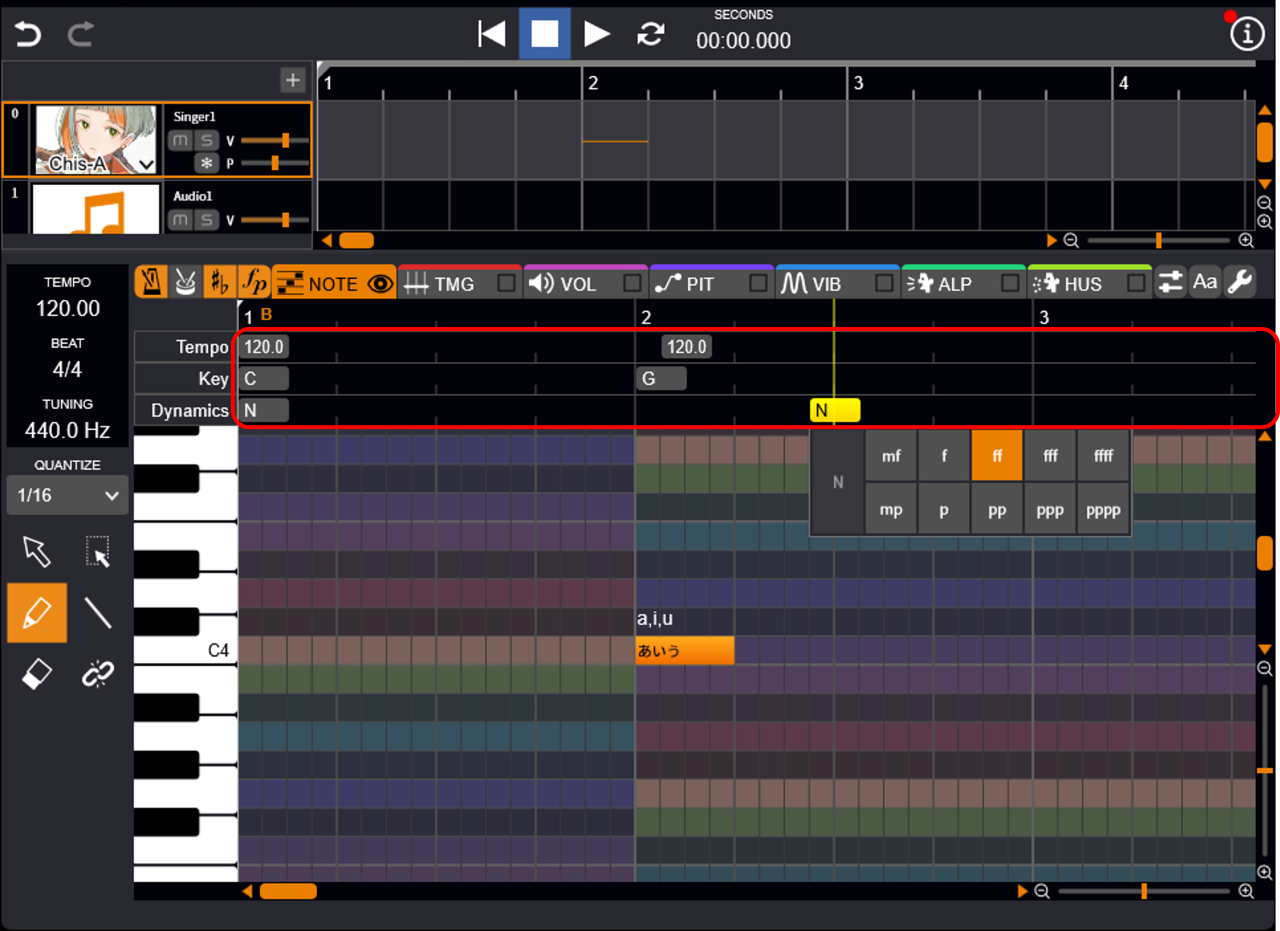1280x931 pixels.
Task: Click the add track plus button
Action: tap(292, 80)
